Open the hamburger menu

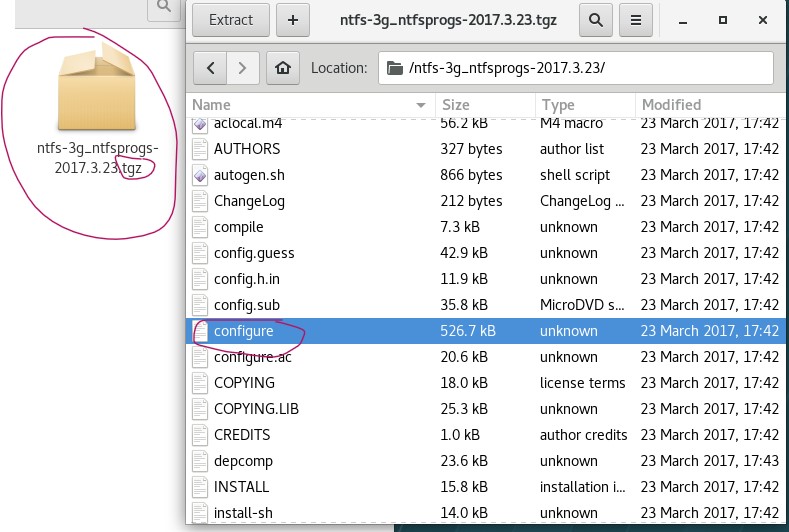(x=636, y=20)
